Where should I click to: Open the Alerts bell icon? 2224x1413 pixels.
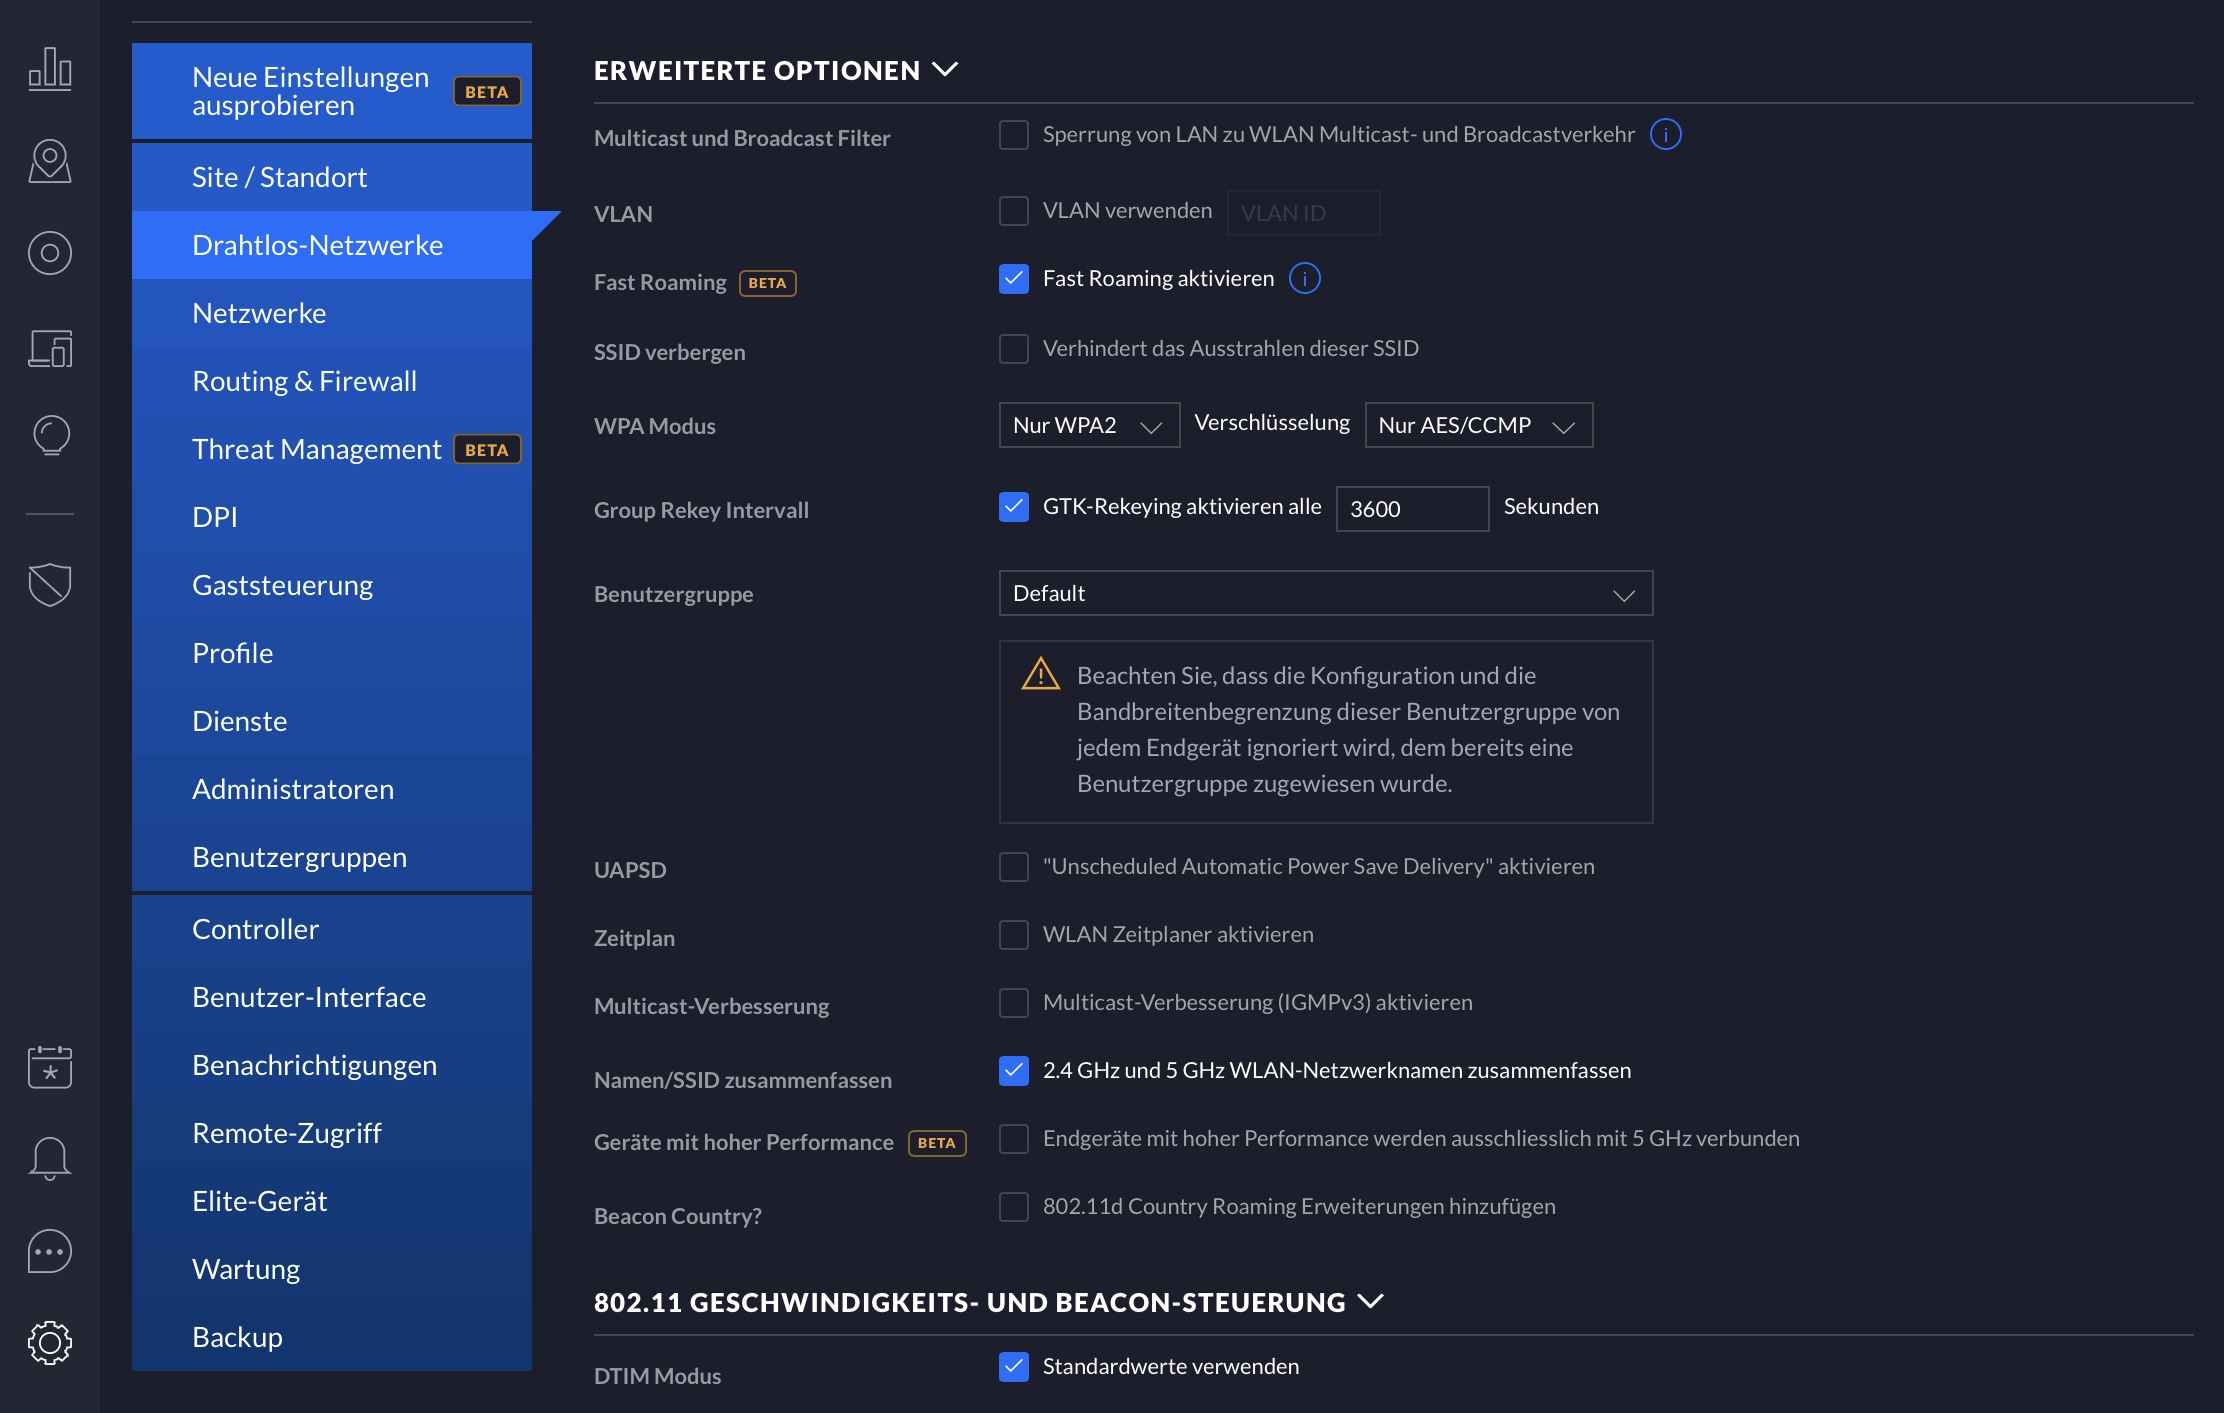pos(50,1158)
